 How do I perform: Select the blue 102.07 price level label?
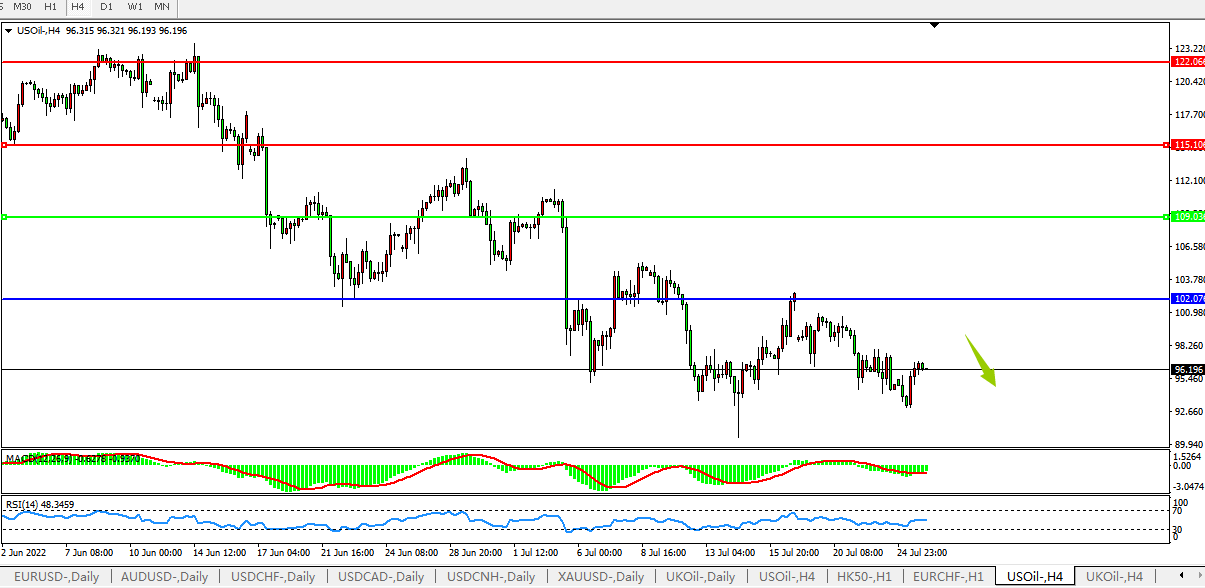[x=1188, y=299]
